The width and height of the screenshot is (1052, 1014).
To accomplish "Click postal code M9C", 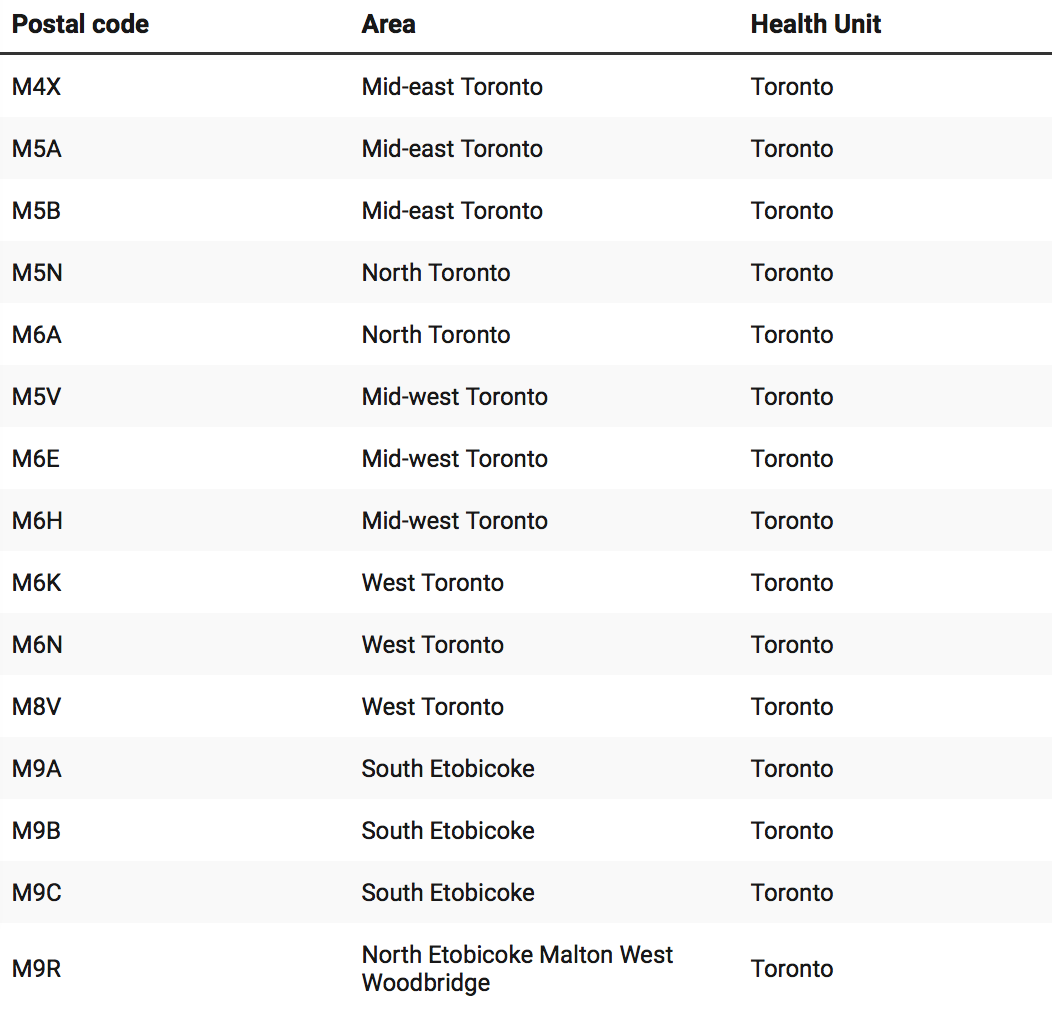I will 37,893.
